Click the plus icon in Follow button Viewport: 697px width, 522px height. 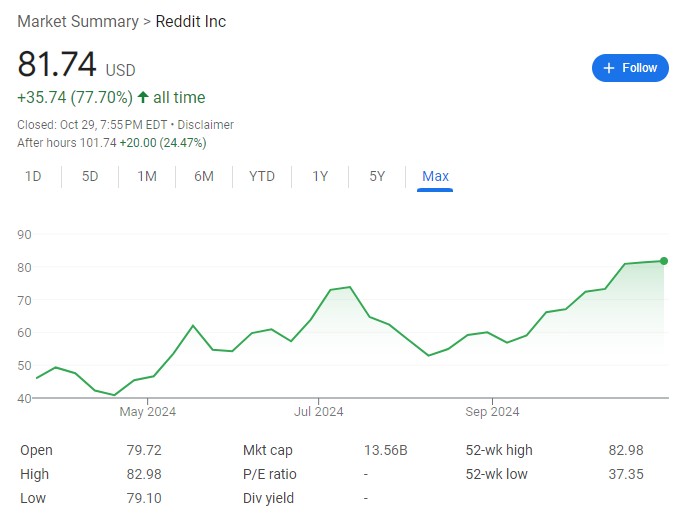pos(608,68)
